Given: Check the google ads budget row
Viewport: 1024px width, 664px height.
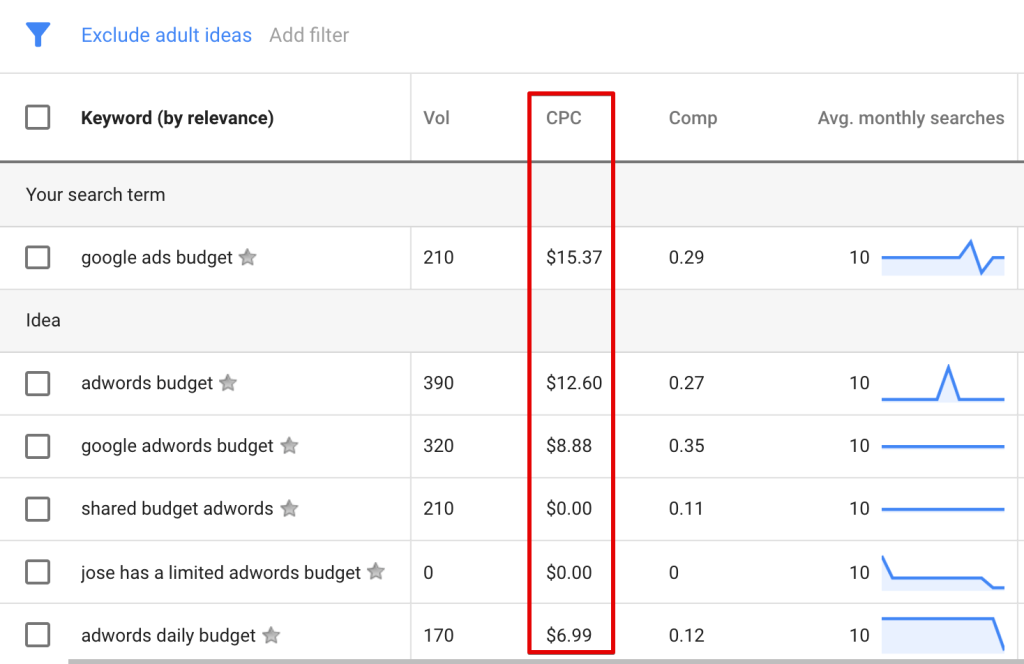Looking at the screenshot, I should pyautogui.click(x=38, y=257).
